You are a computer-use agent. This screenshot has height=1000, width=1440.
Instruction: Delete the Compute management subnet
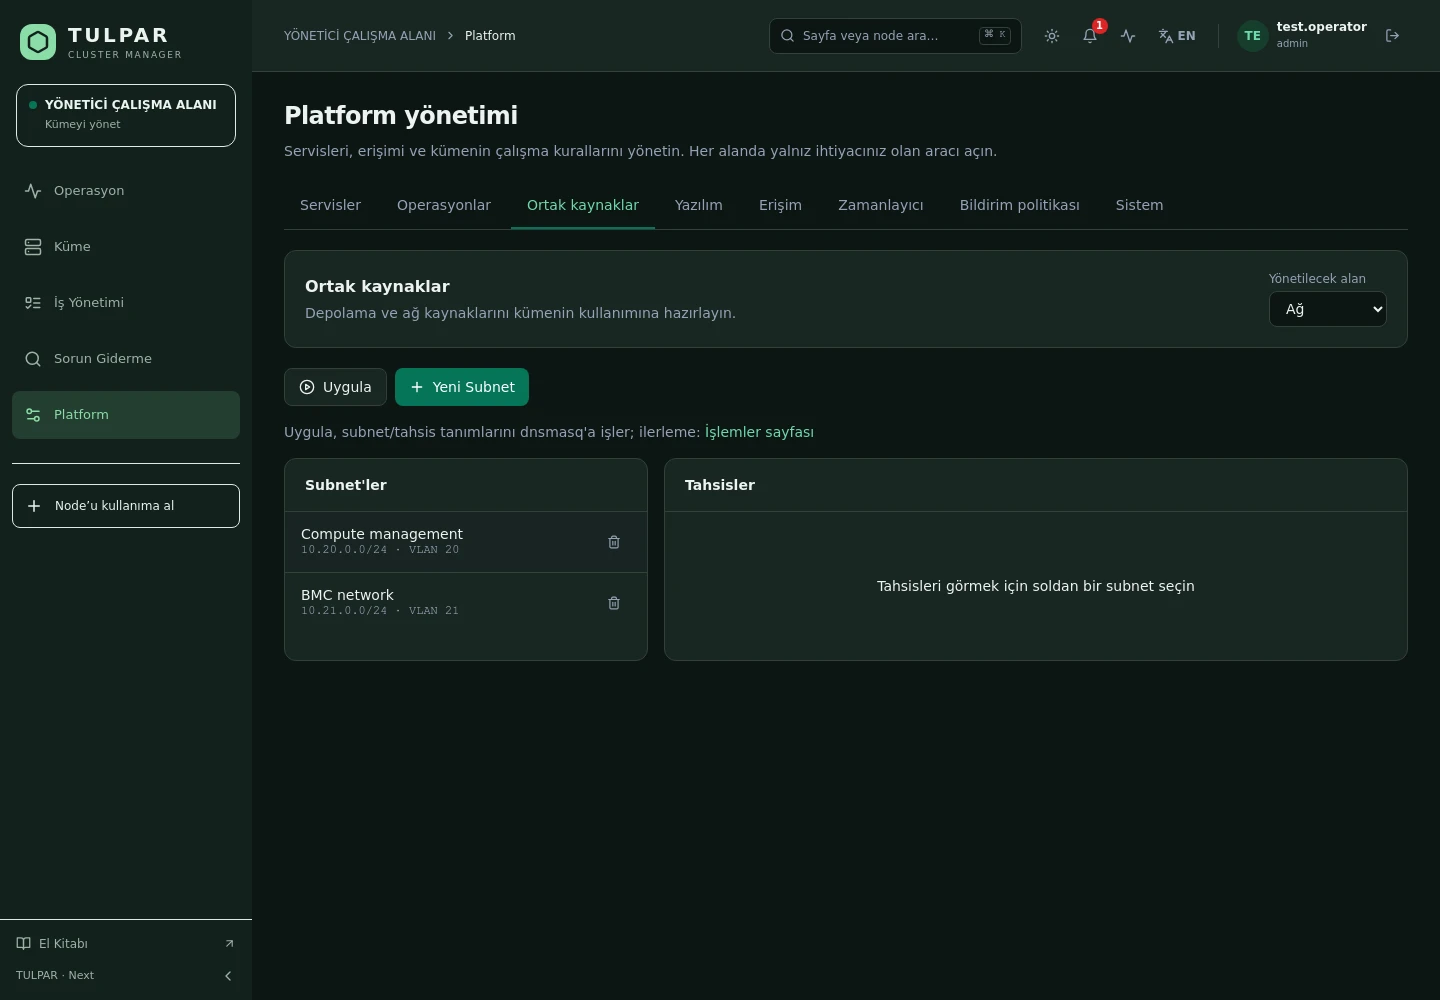pos(614,542)
